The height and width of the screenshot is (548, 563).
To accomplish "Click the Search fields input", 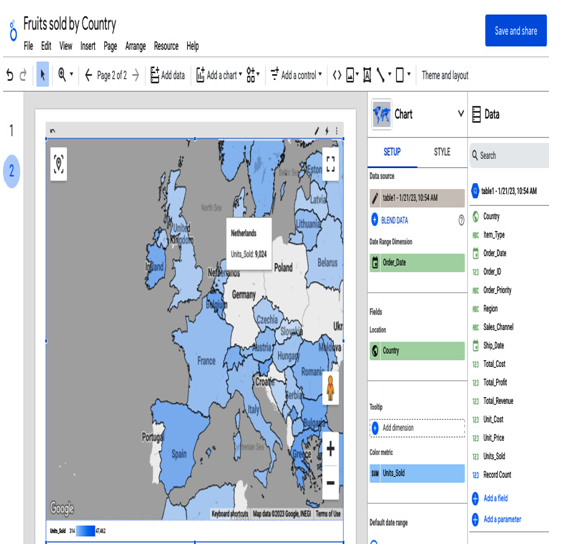I will point(510,155).
